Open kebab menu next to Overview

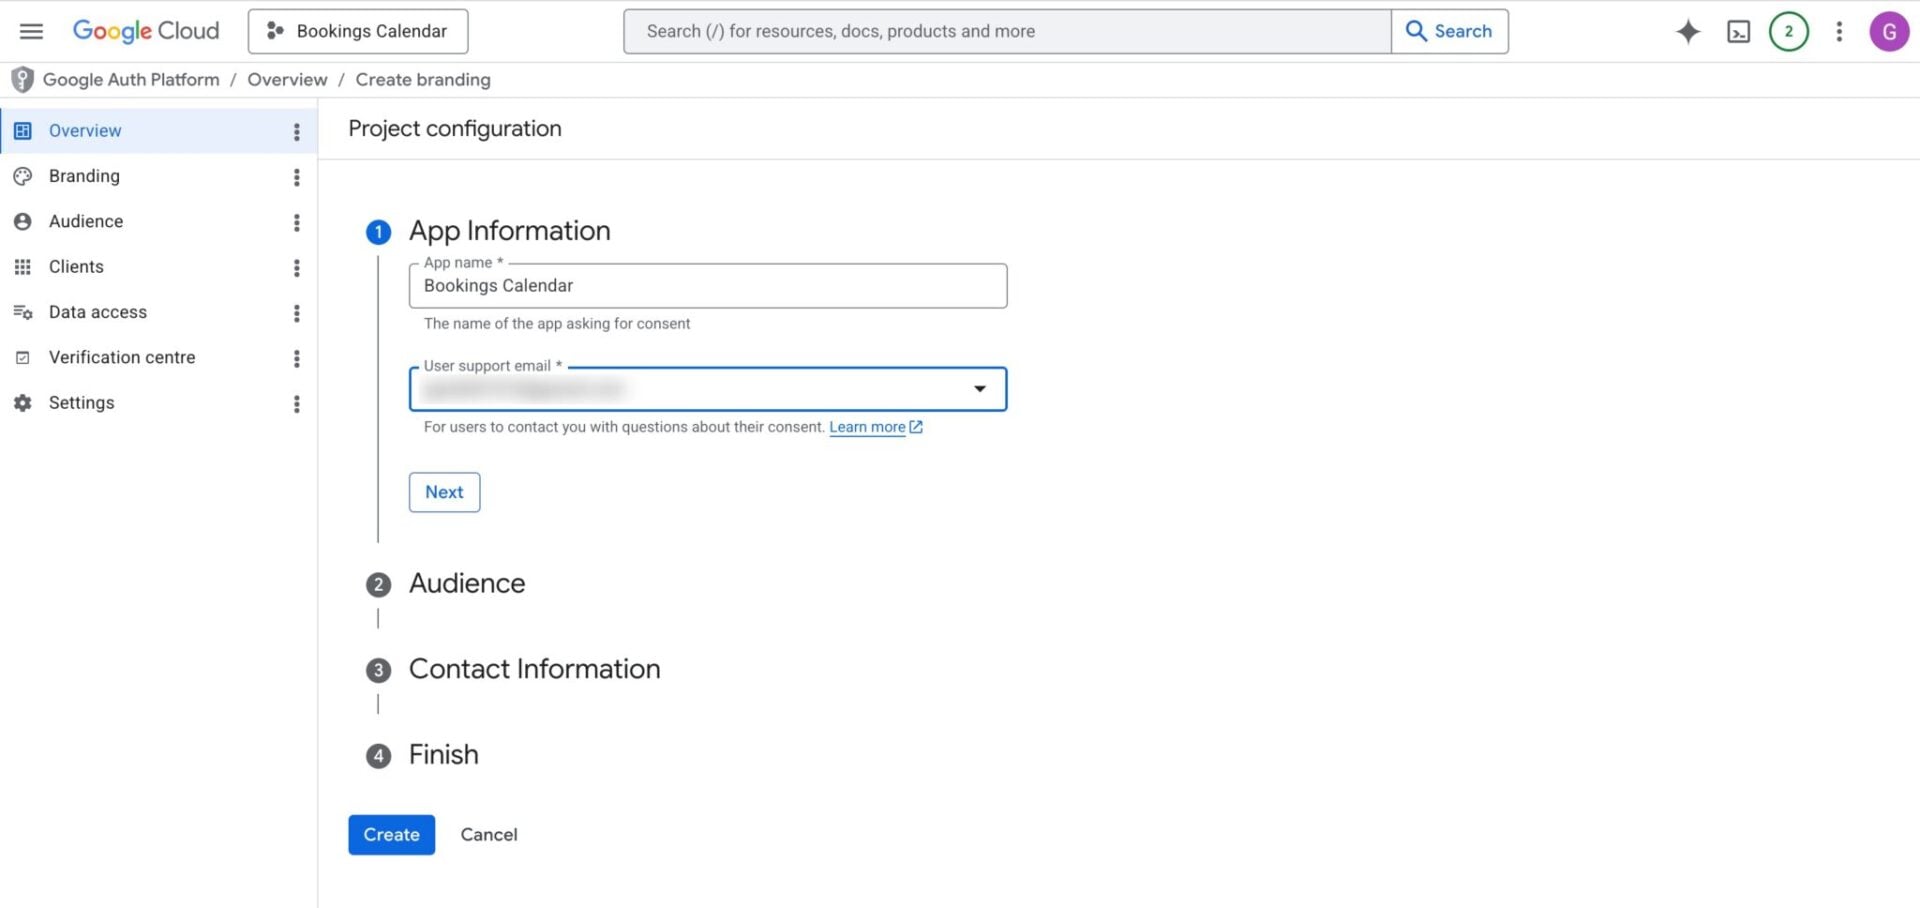(x=296, y=132)
